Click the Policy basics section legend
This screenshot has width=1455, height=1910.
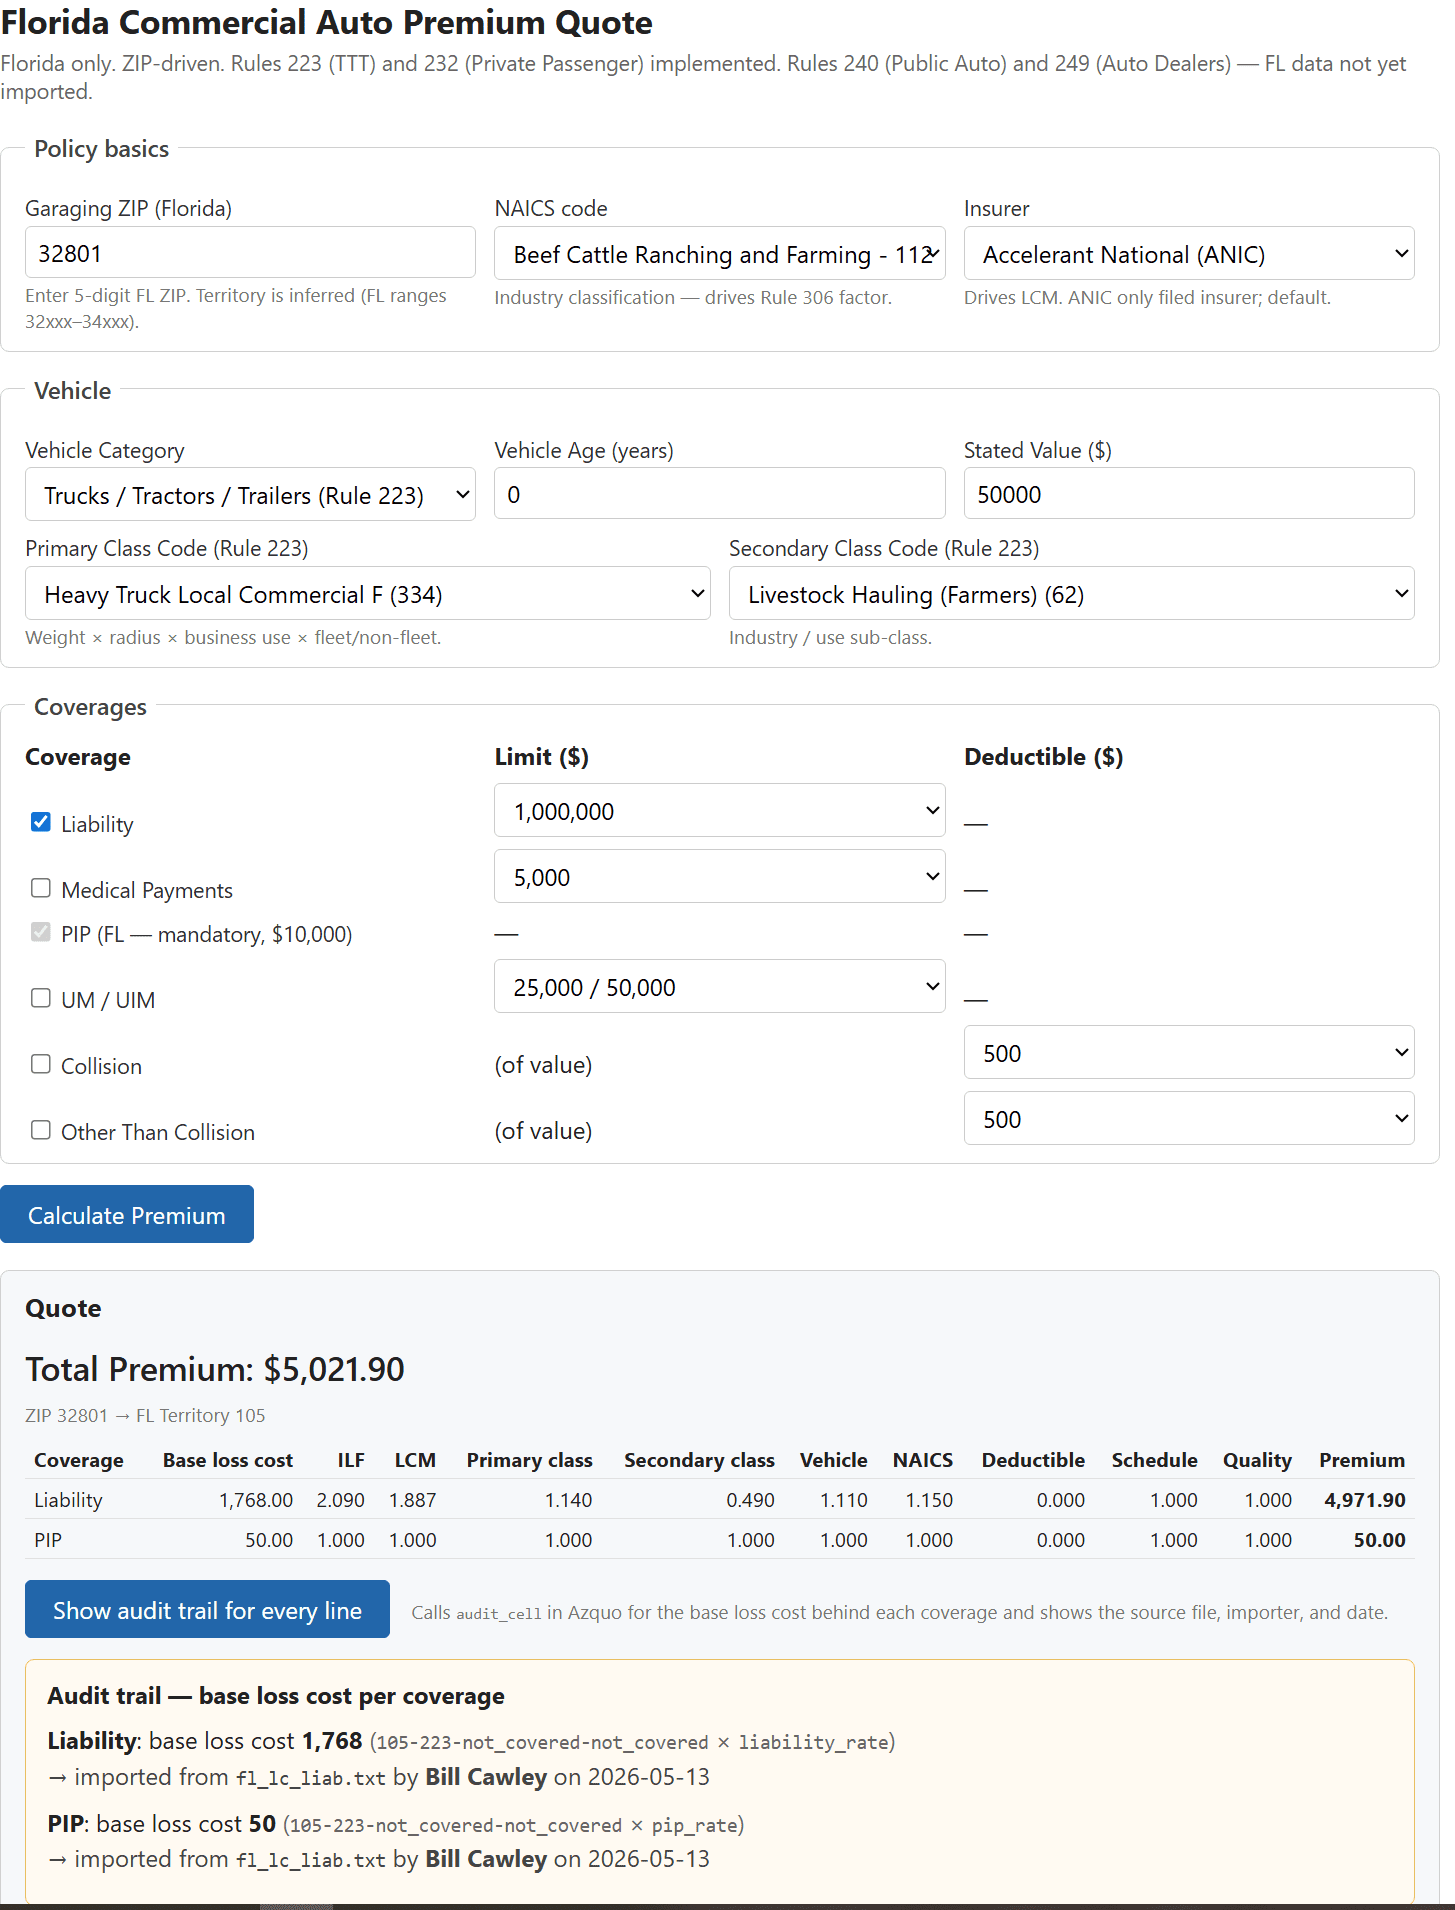[101, 149]
